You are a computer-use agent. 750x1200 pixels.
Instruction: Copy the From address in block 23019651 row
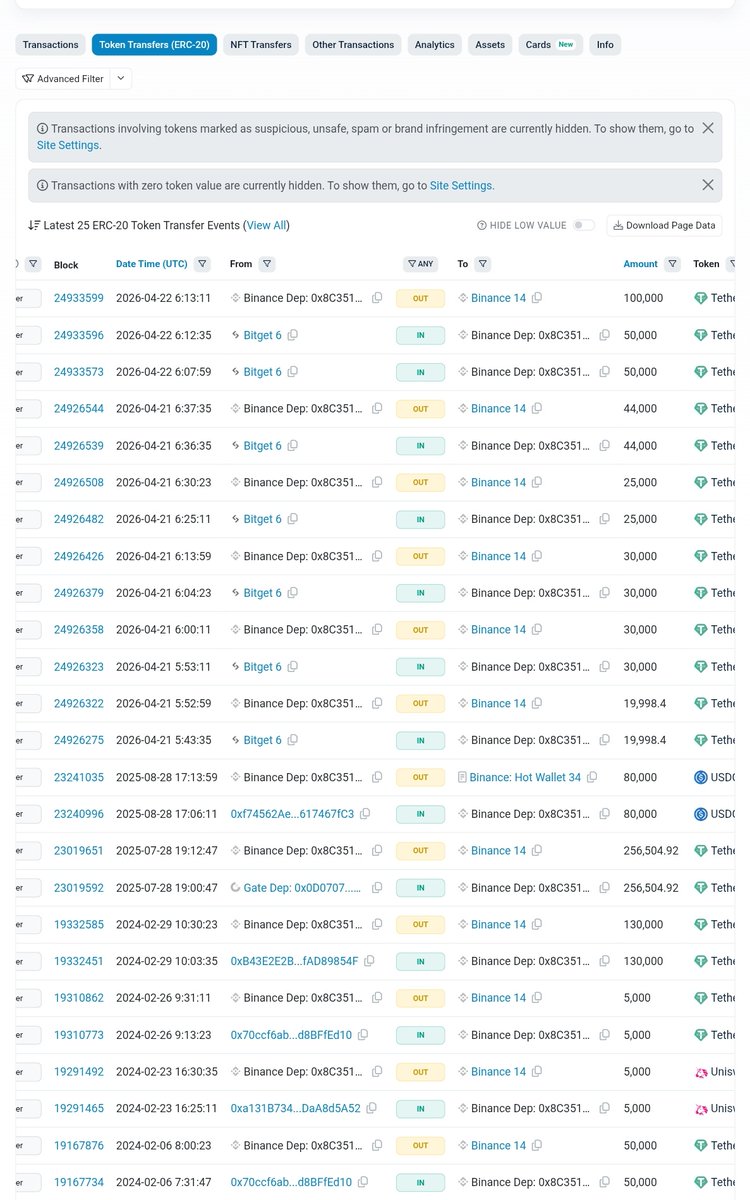(x=377, y=851)
